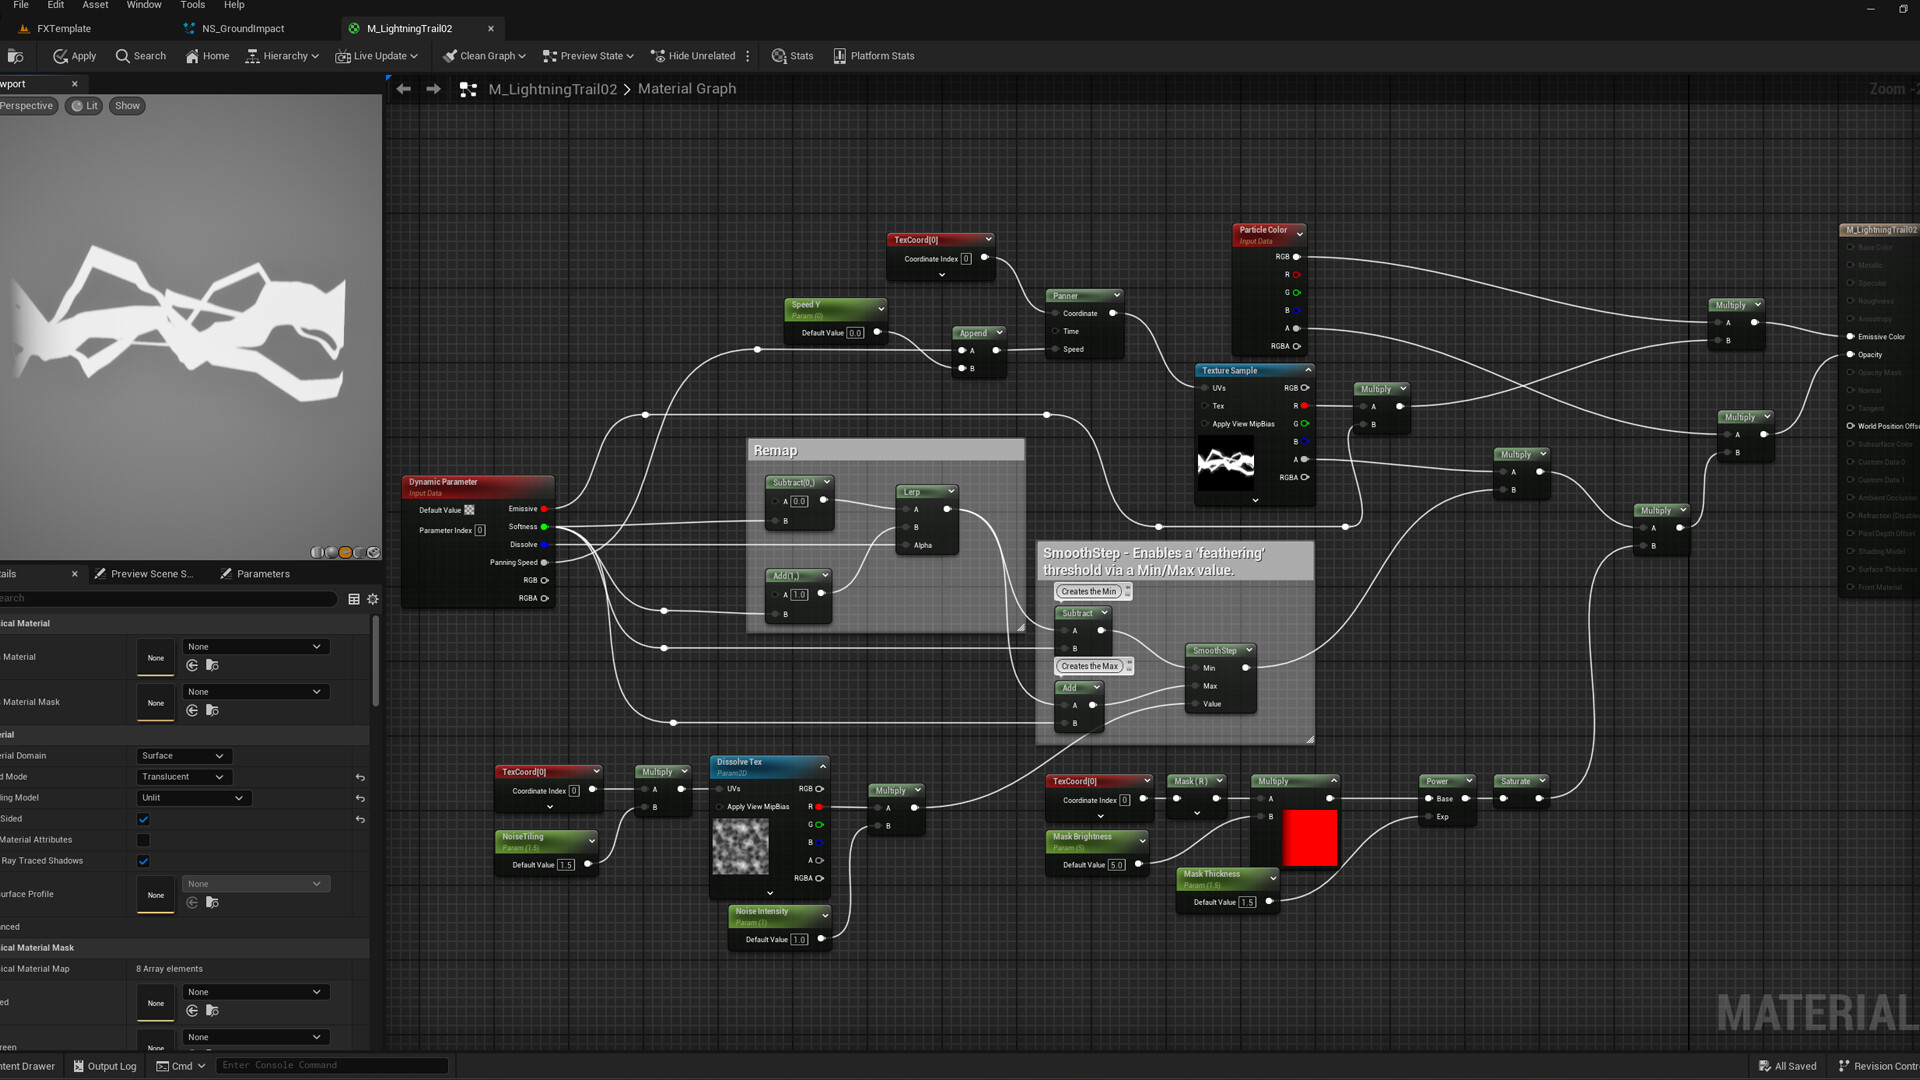Click the red Multiply node preview swatch
The height and width of the screenshot is (1080, 1920).
[1310, 838]
